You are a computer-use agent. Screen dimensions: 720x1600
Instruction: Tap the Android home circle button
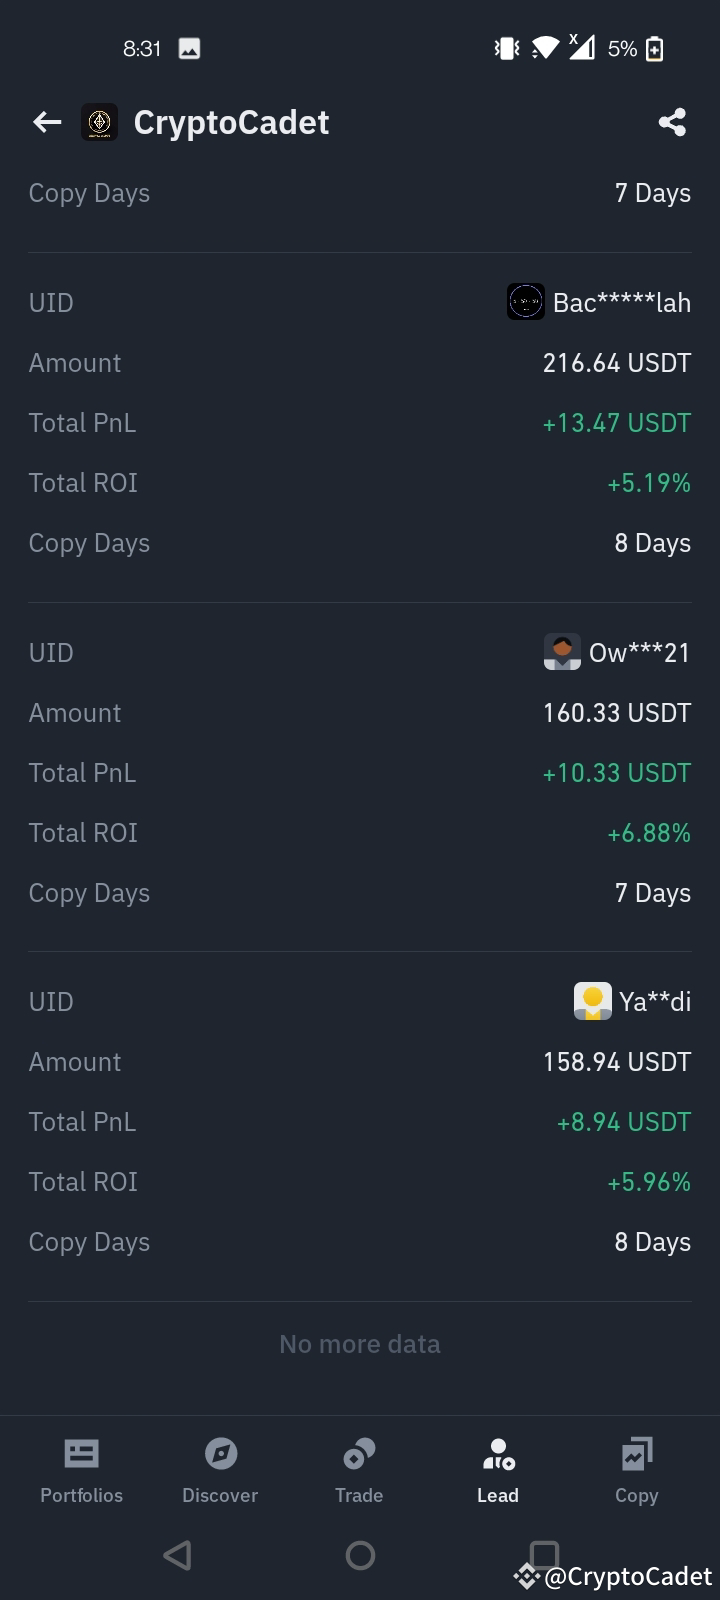[360, 1555]
